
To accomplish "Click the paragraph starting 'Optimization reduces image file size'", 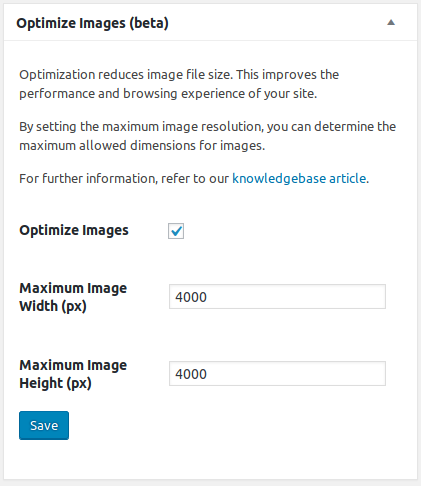I will pos(179,84).
